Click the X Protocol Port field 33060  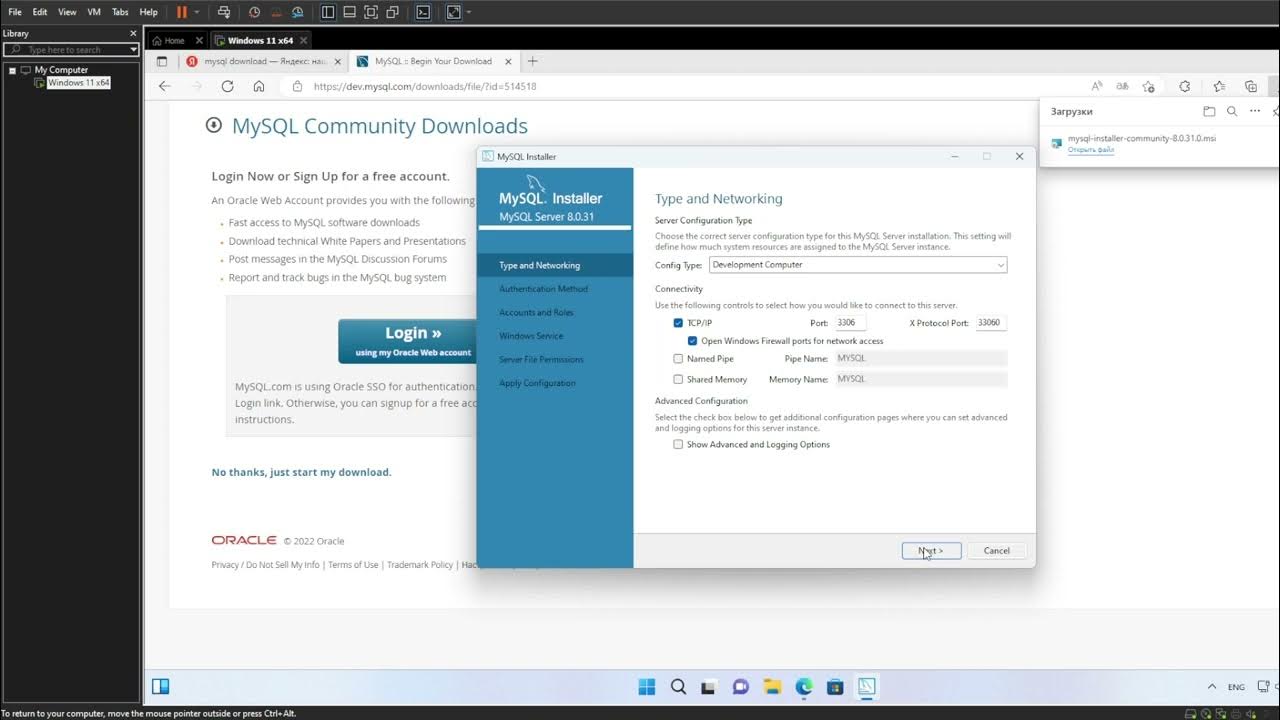990,323
